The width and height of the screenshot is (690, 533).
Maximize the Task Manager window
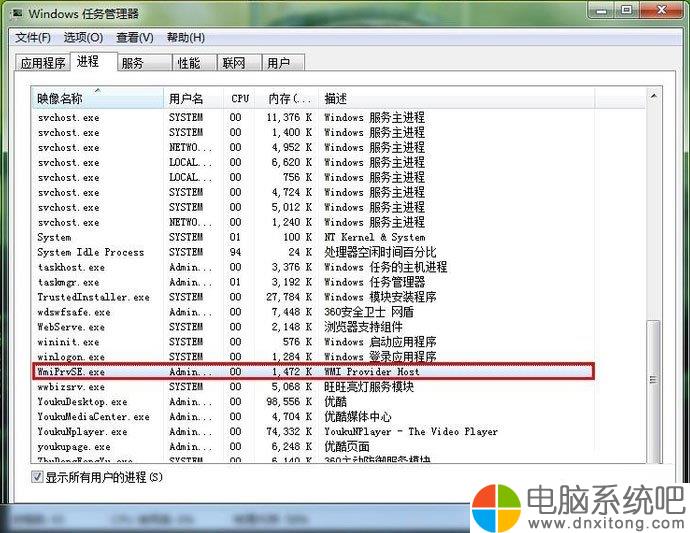626,11
